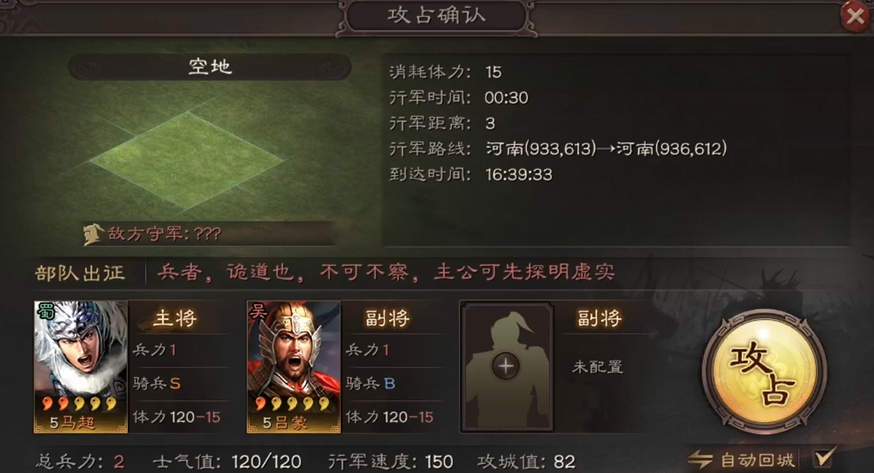Click 马超's star rating row
Viewport: 874px width, 473px height.
pyautogui.click(x=80, y=403)
